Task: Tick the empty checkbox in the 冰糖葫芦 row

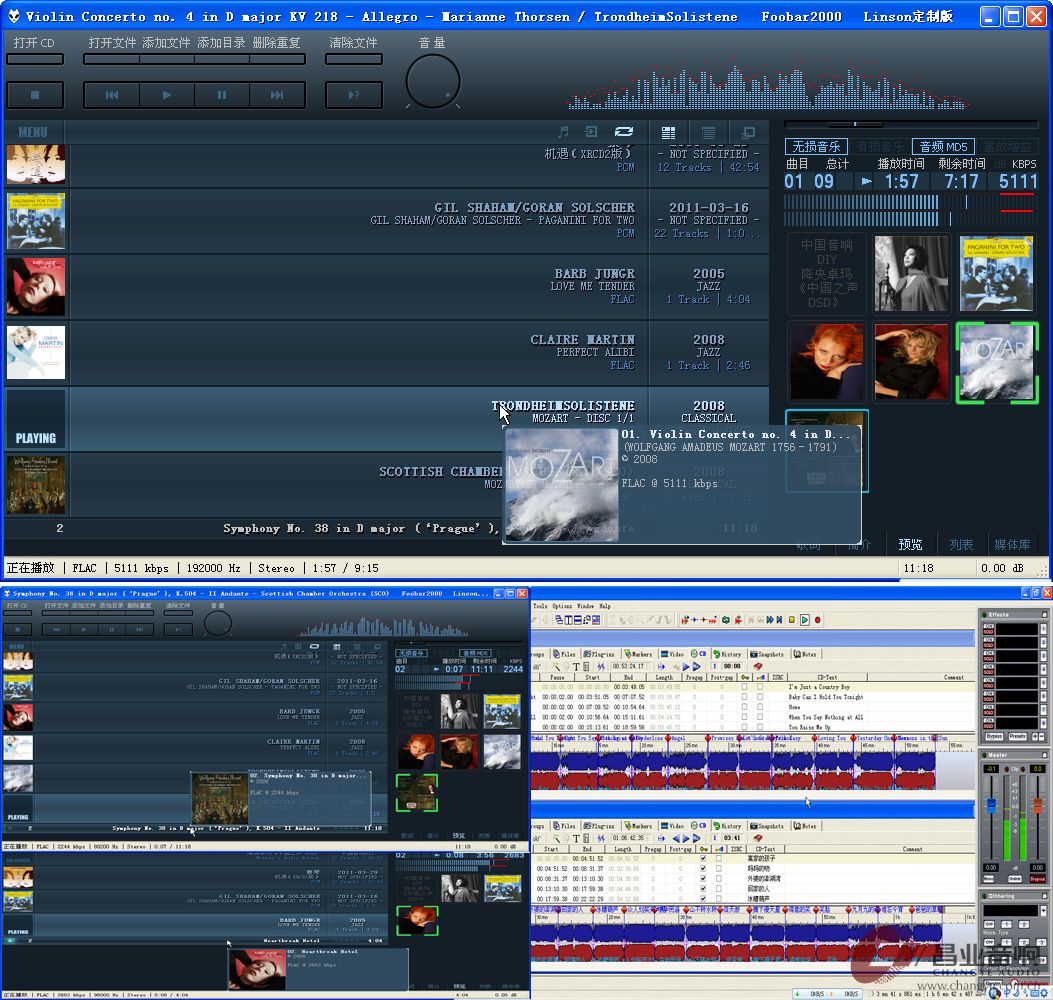Action: tap(719, 899)
